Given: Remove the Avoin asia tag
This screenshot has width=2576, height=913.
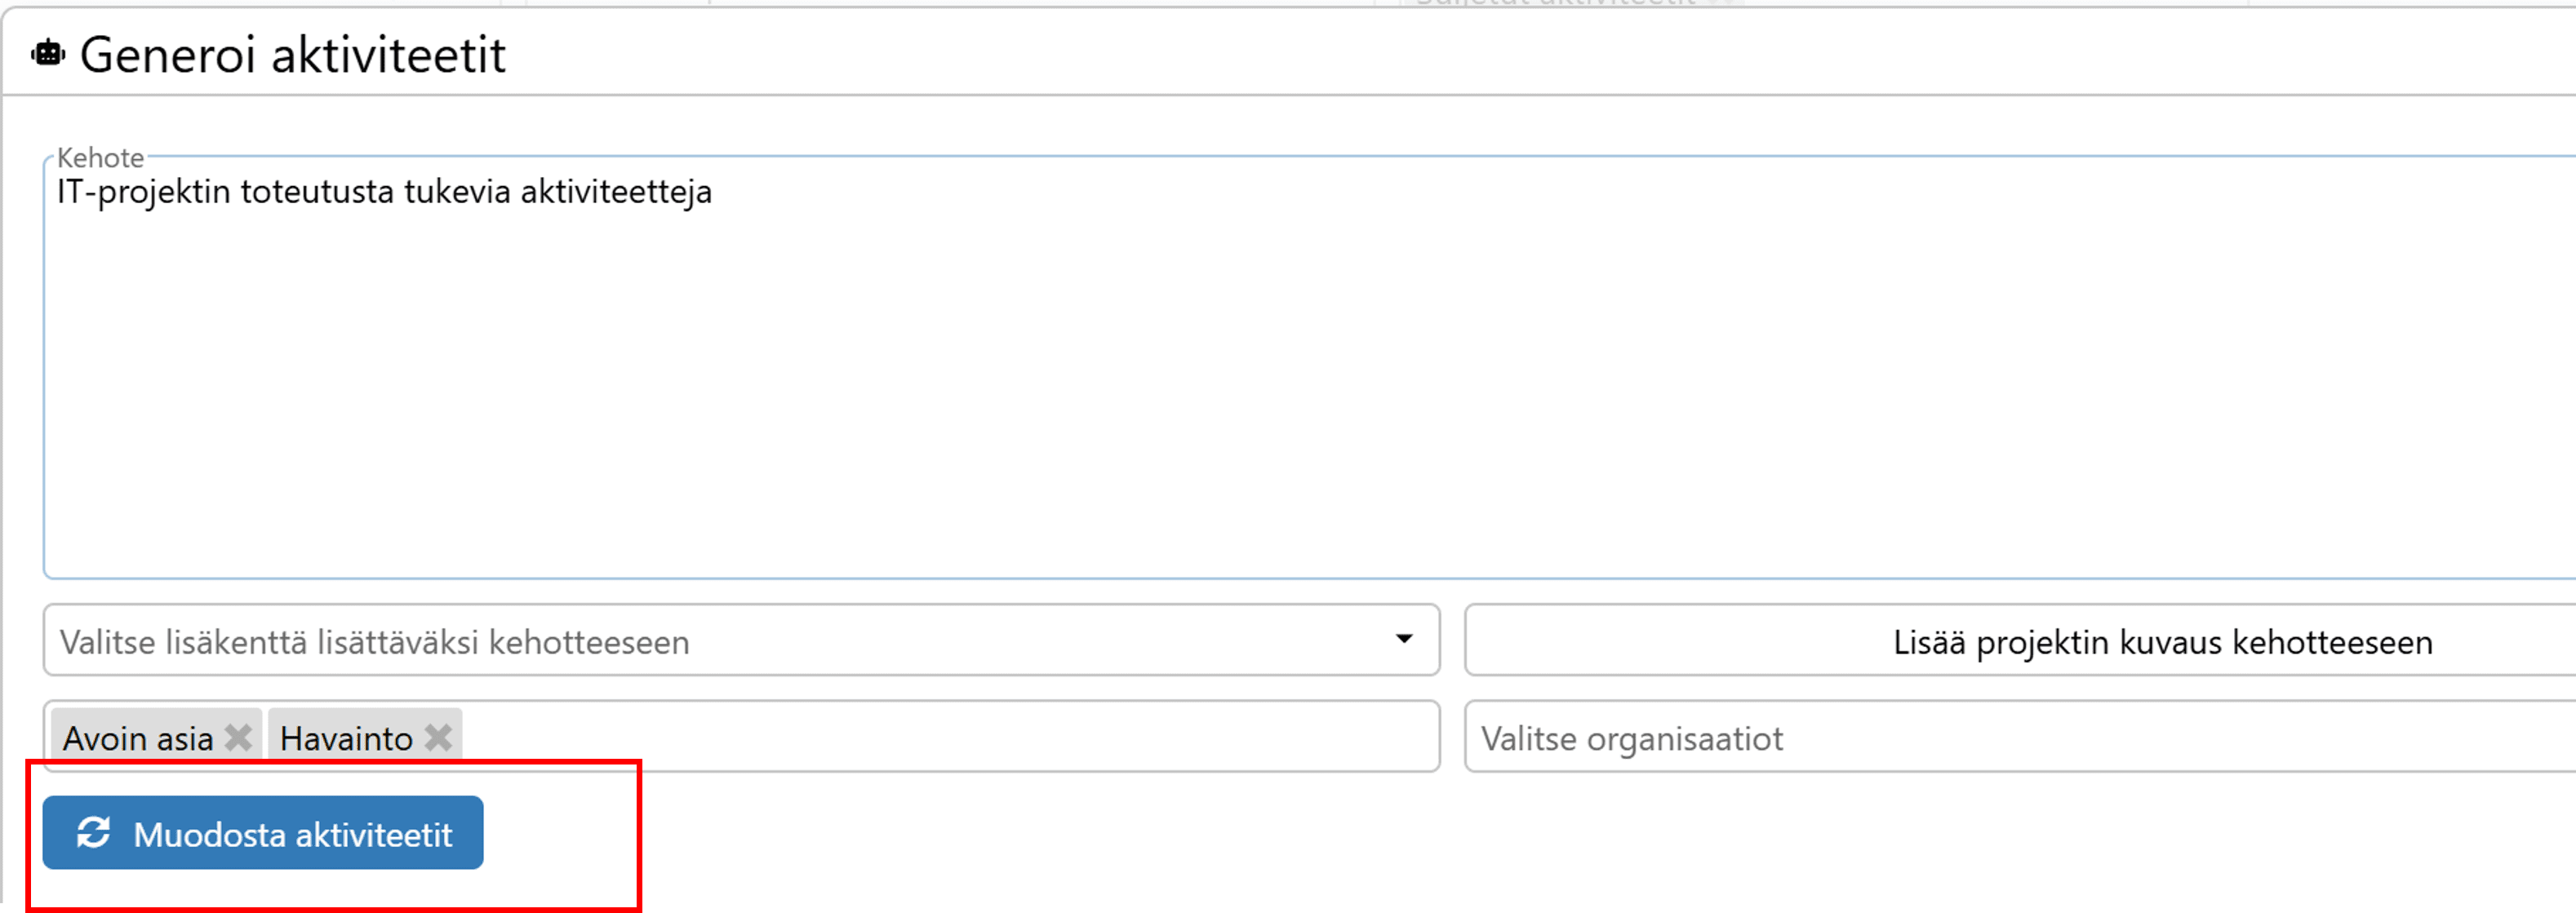Looking at the screenshot, I should coord(238,738).
